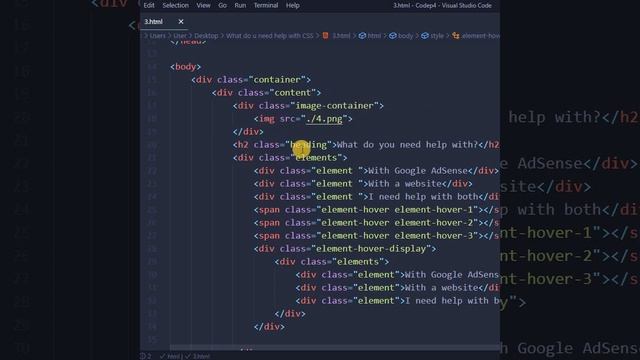Open the Help menu
Screen dimensions: 640x360
click(x=292, y=5)
